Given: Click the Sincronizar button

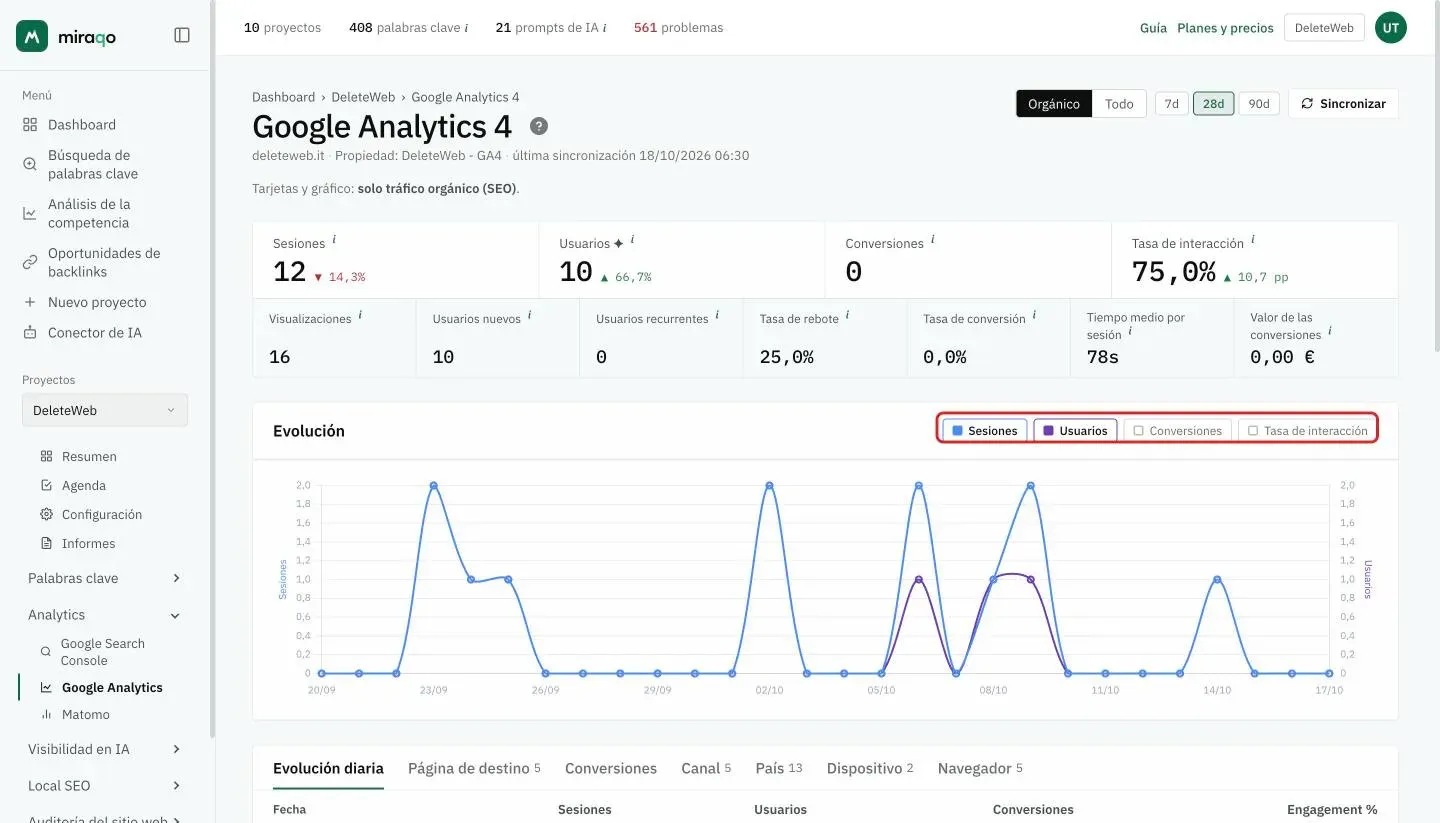Looking at the screenshot, I should [x=1343, y=104].
